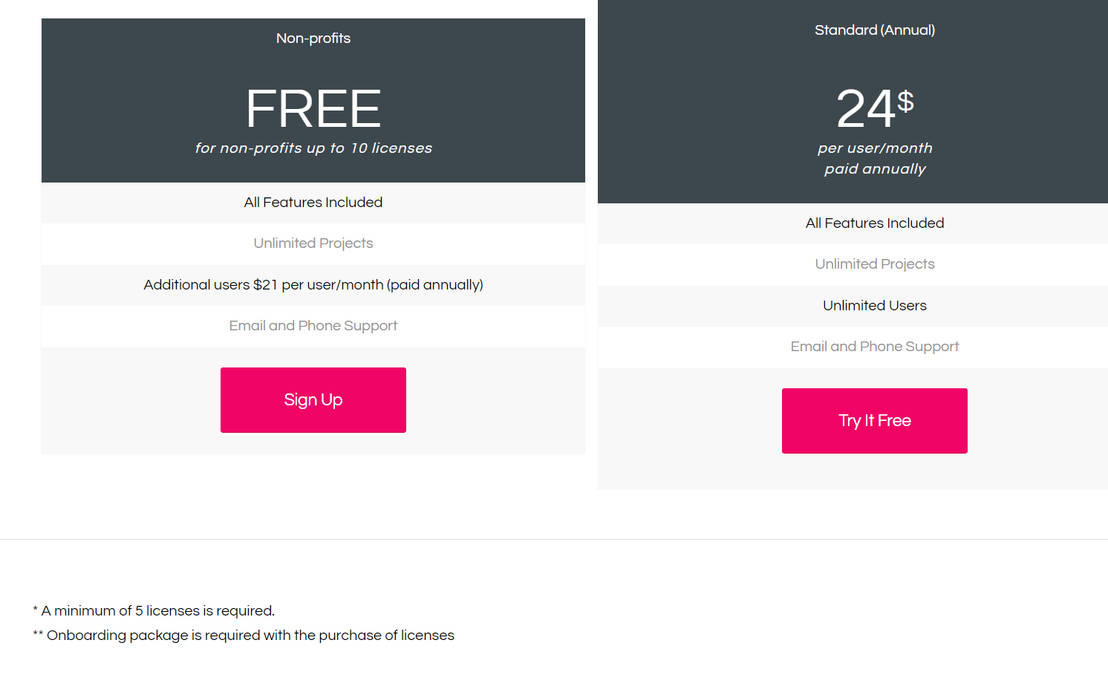Select 'Email and Phone Support' in Standard card
The height and width of the screenshot is (677, 1108).
[874, 346]
